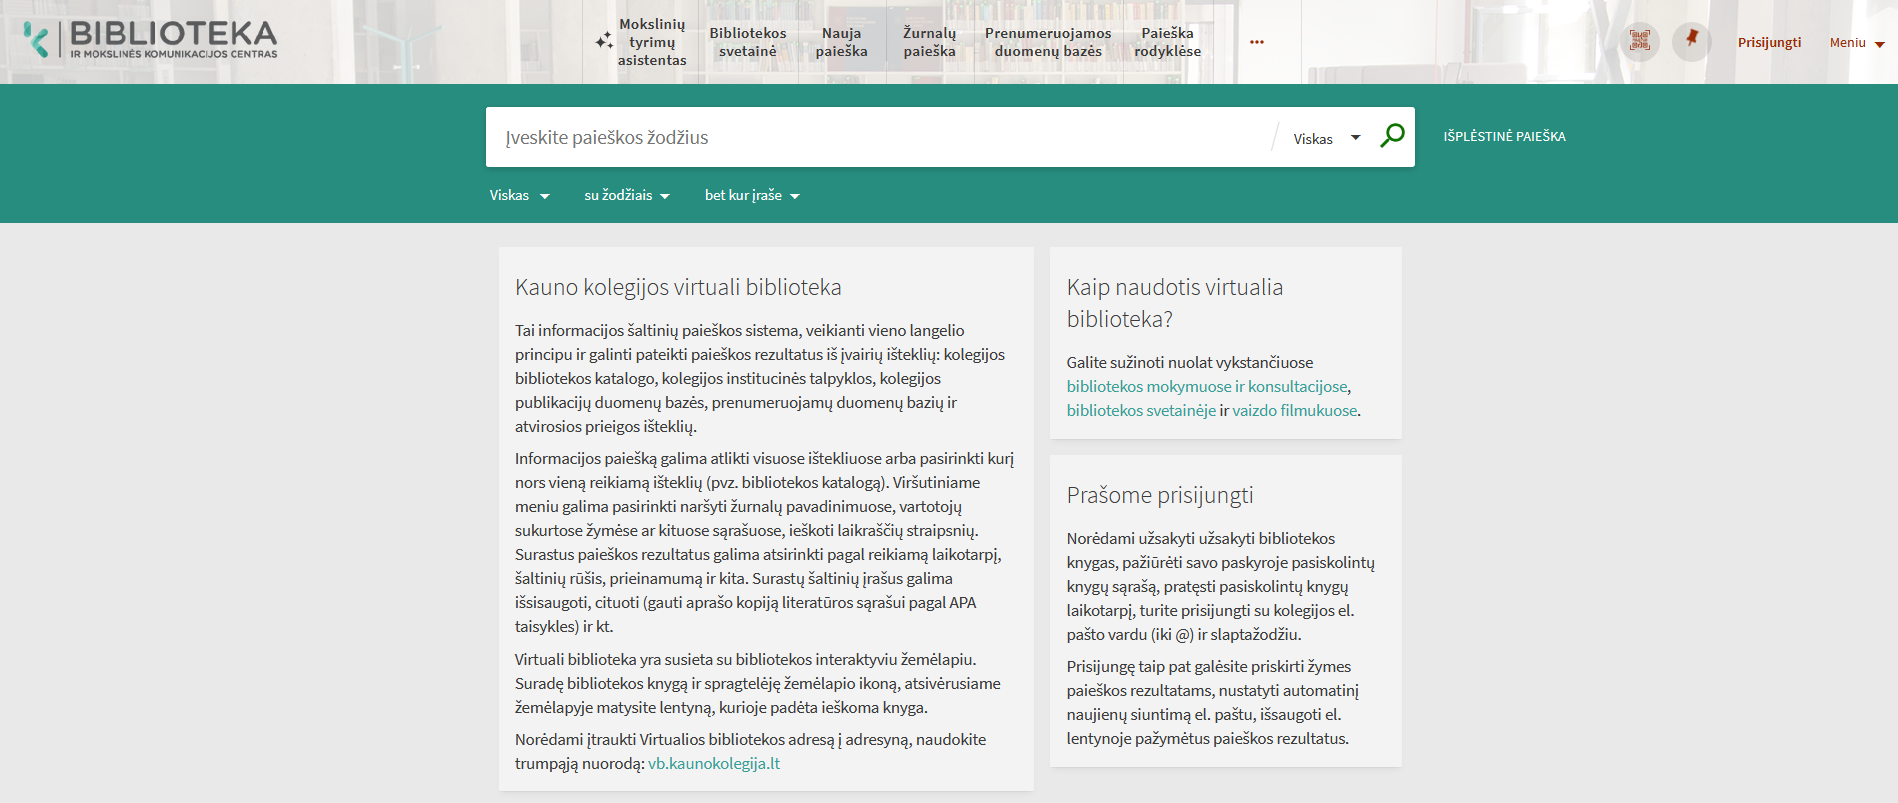Open Bibliotekos svetainė menu item
1898x803 pixels.
[748, 42]
